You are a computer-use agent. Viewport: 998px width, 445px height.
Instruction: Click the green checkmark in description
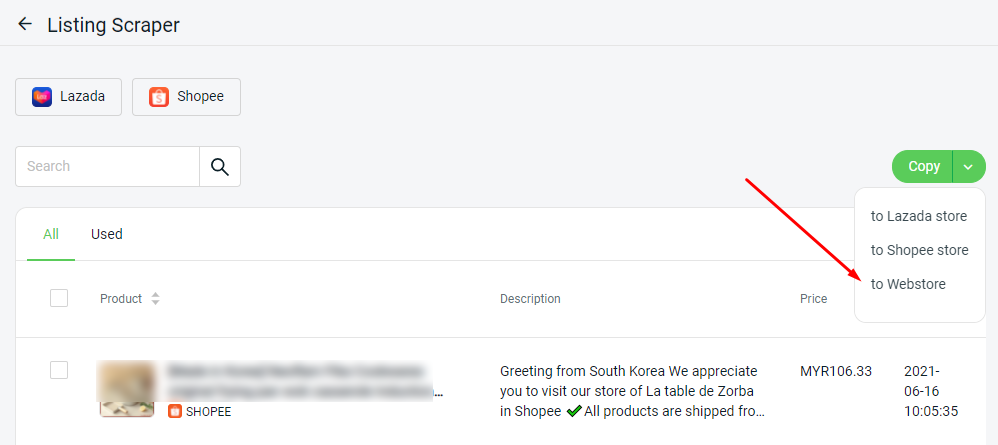tap(574, 411)
